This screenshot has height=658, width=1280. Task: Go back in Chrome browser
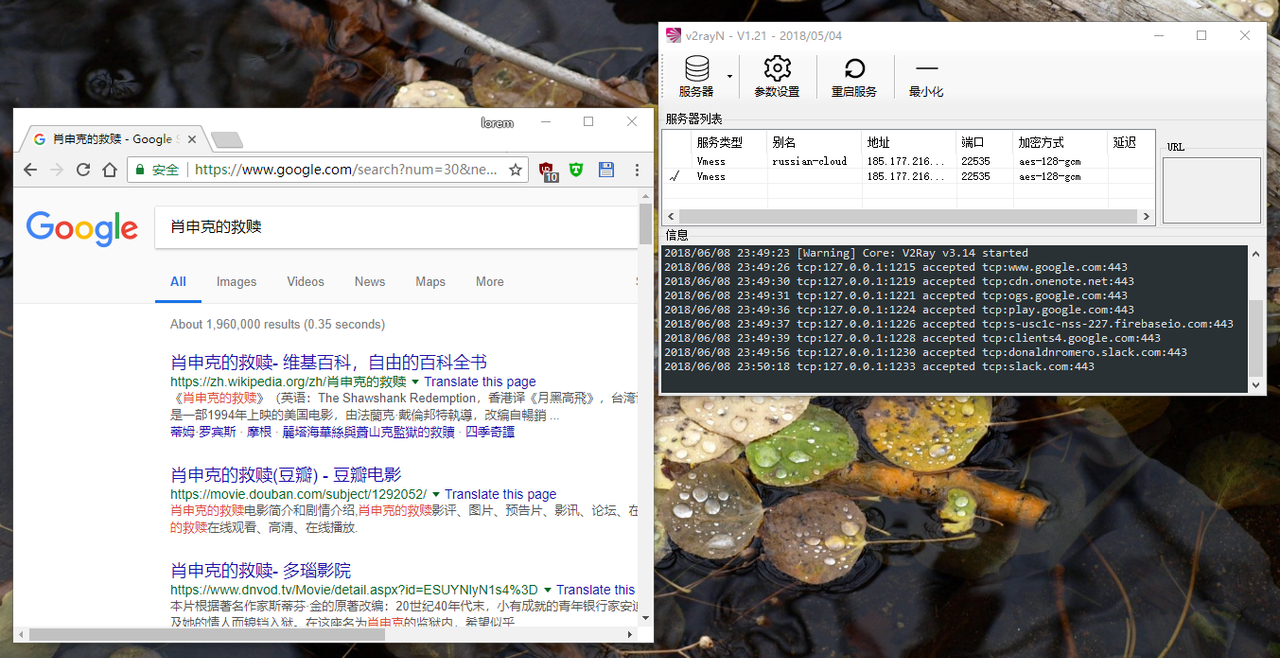[31, 170]
